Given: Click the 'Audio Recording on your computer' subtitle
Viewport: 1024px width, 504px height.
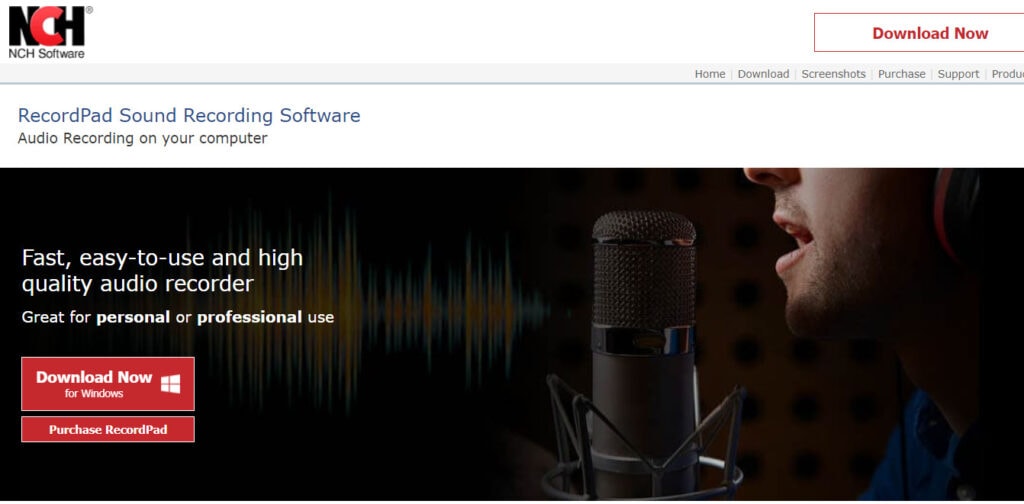Looking at the screenshot, I should click(142, 138).
